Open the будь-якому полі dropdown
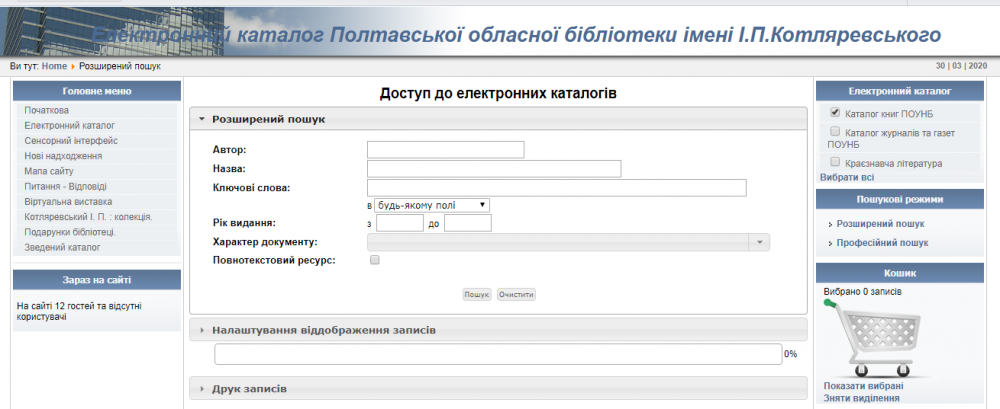The width and height of the screenshot is (1000, 409). click(432, 205)
